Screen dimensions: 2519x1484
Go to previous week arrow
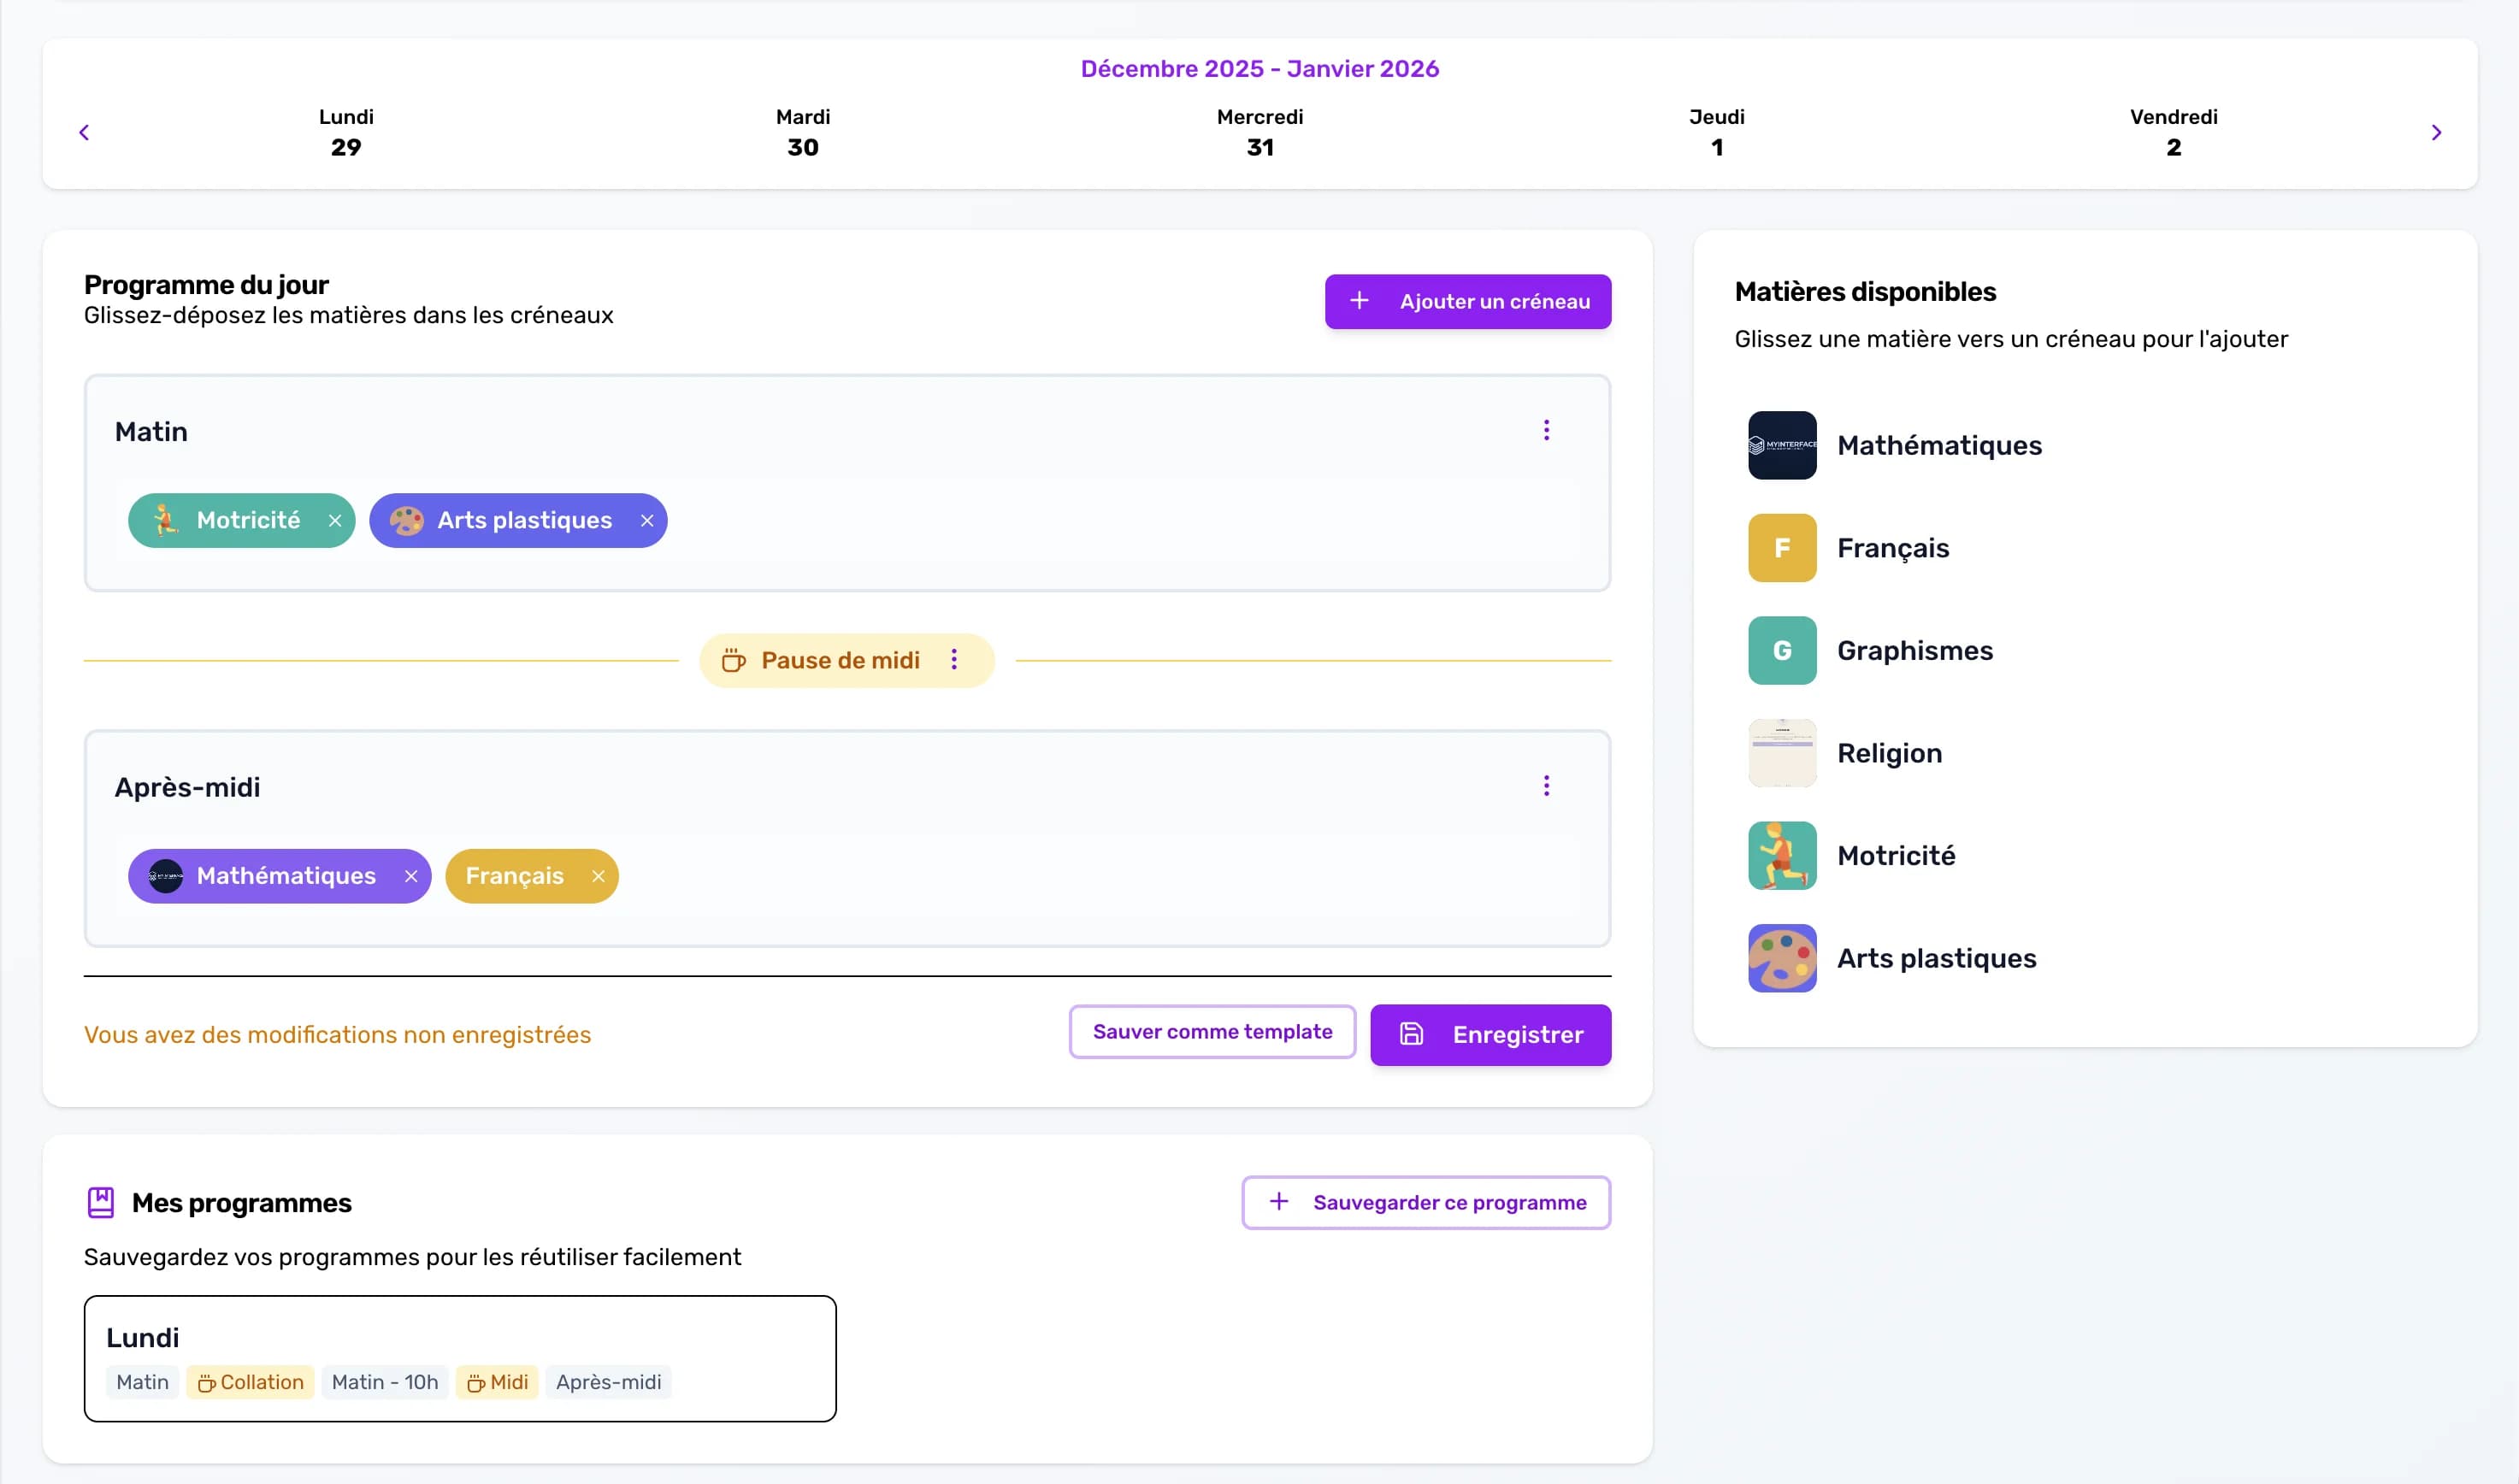pos(84,132)
